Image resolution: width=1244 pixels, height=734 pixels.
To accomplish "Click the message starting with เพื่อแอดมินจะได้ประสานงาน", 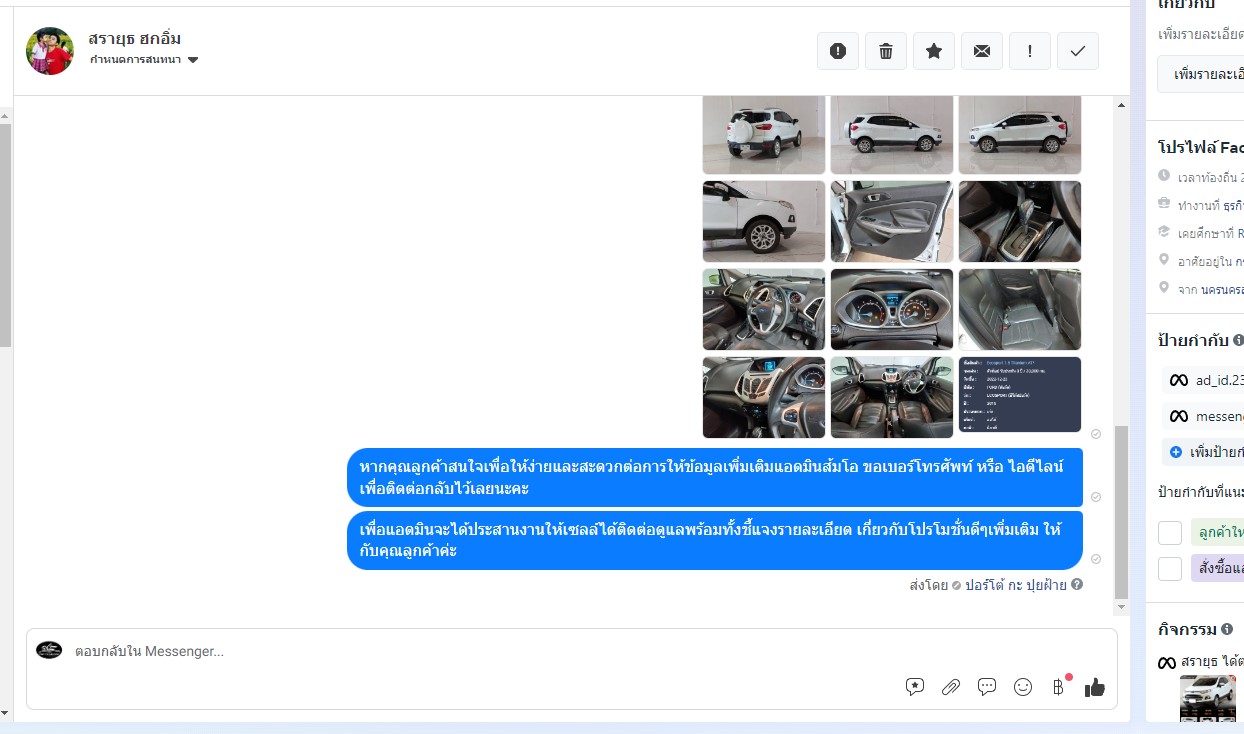I will (x=715, y=540).
